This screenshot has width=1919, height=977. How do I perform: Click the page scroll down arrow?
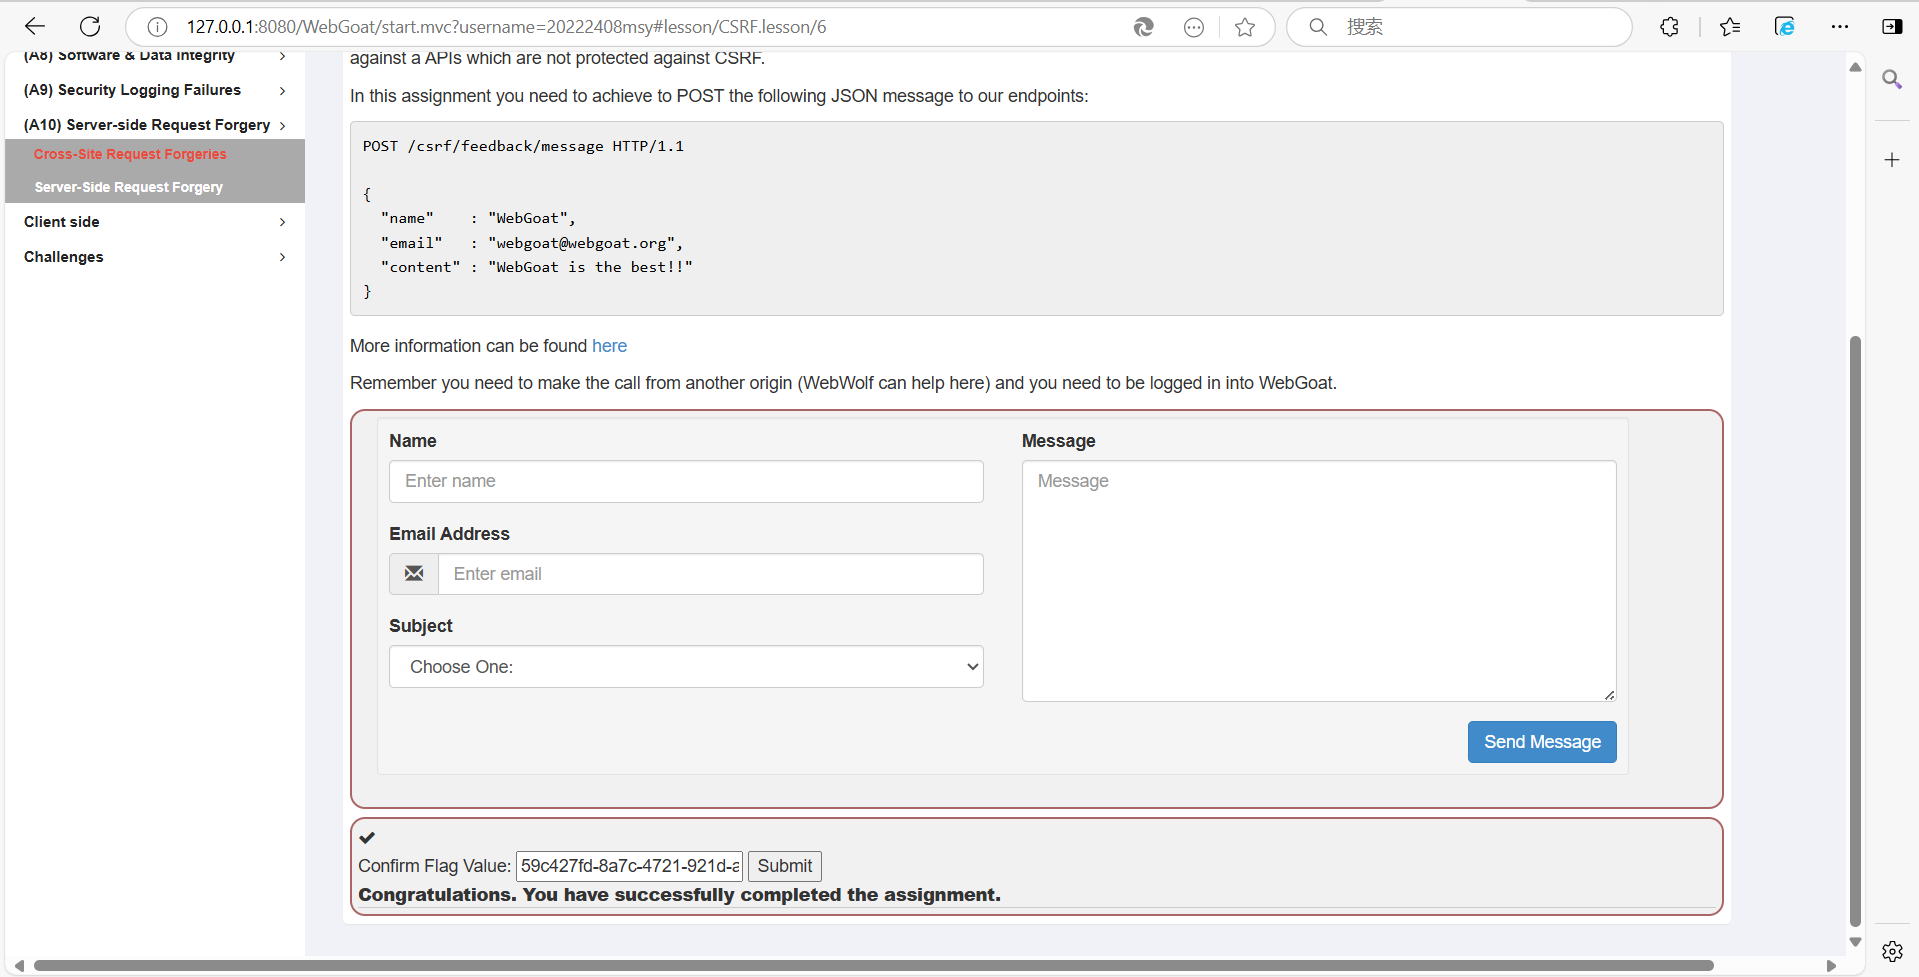(1855, 942)
